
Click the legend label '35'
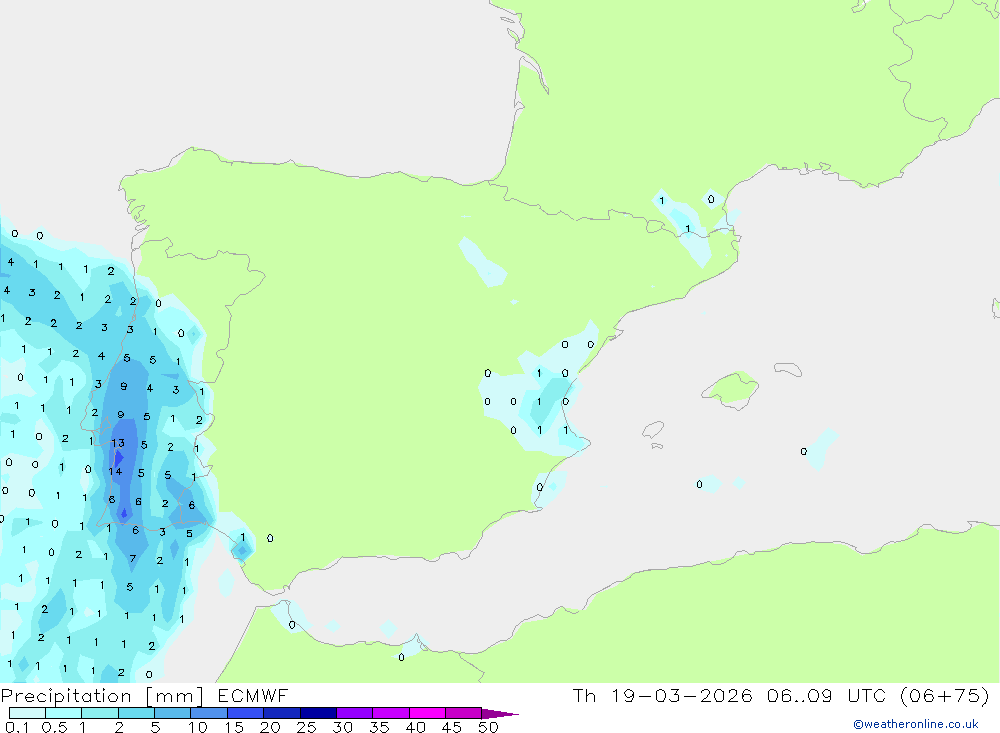379,727
